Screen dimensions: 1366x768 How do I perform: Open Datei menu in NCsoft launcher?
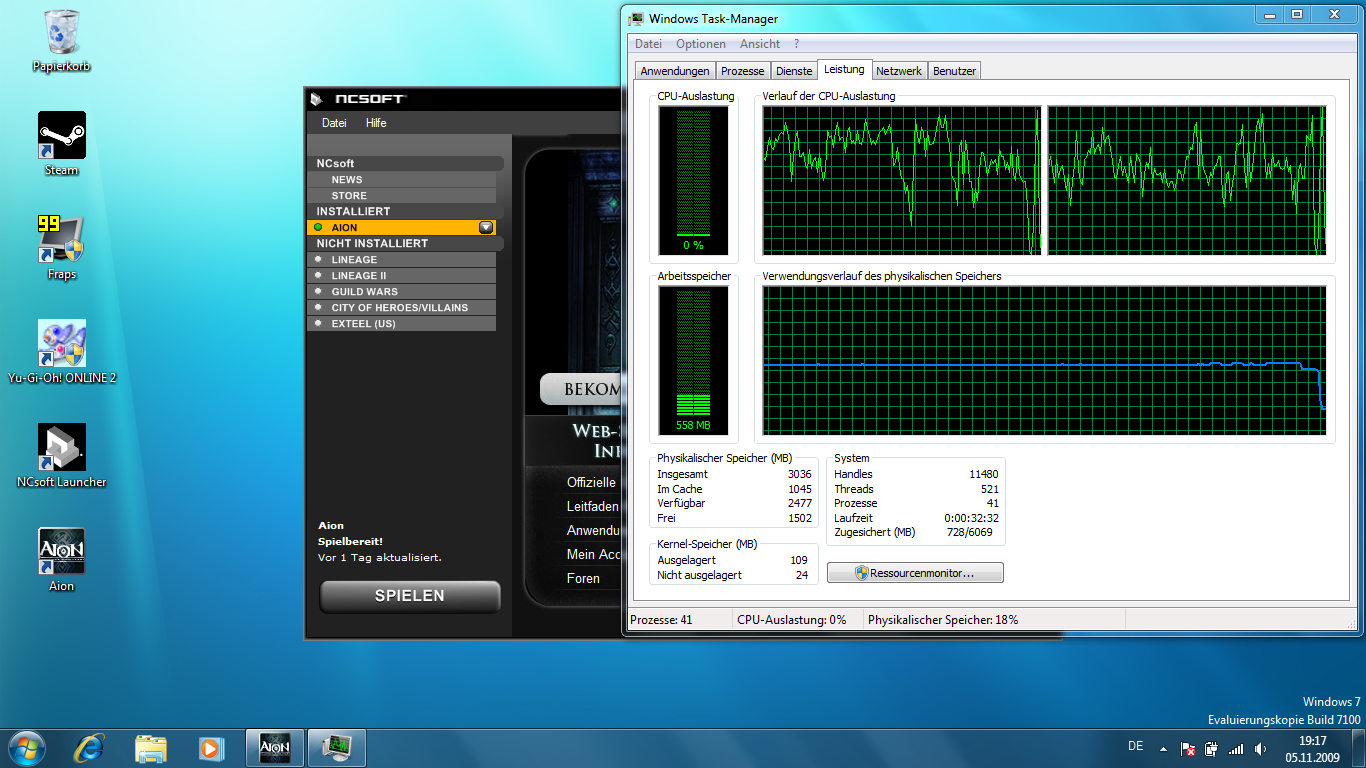click(x=334, y=123)
